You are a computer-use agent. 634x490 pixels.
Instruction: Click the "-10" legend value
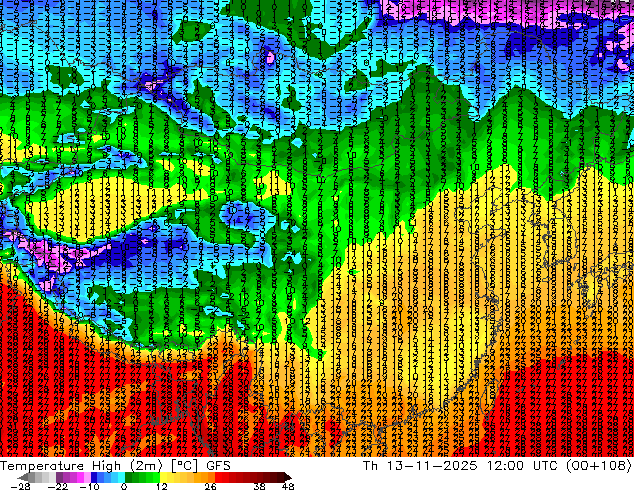[89, 486]
